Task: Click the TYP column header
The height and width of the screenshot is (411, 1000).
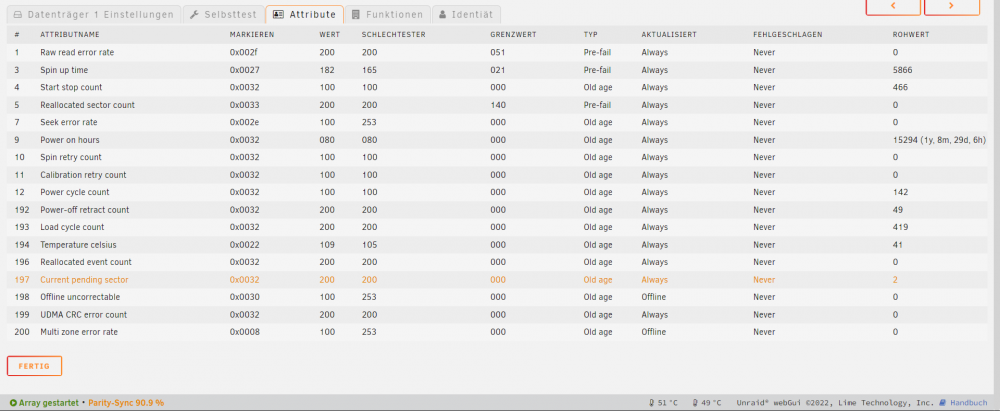Action: coord(591,34)
